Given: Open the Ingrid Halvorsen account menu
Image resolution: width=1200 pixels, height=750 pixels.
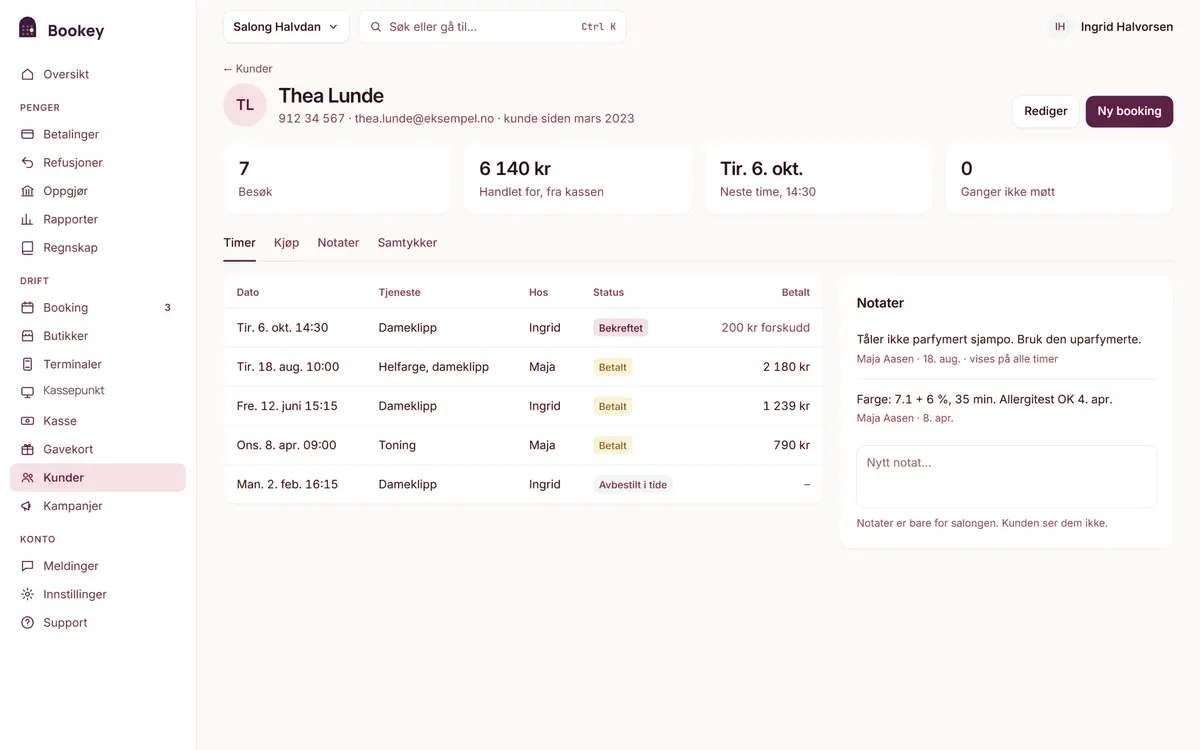Looking at the screenshot, I should point(1111,27).
